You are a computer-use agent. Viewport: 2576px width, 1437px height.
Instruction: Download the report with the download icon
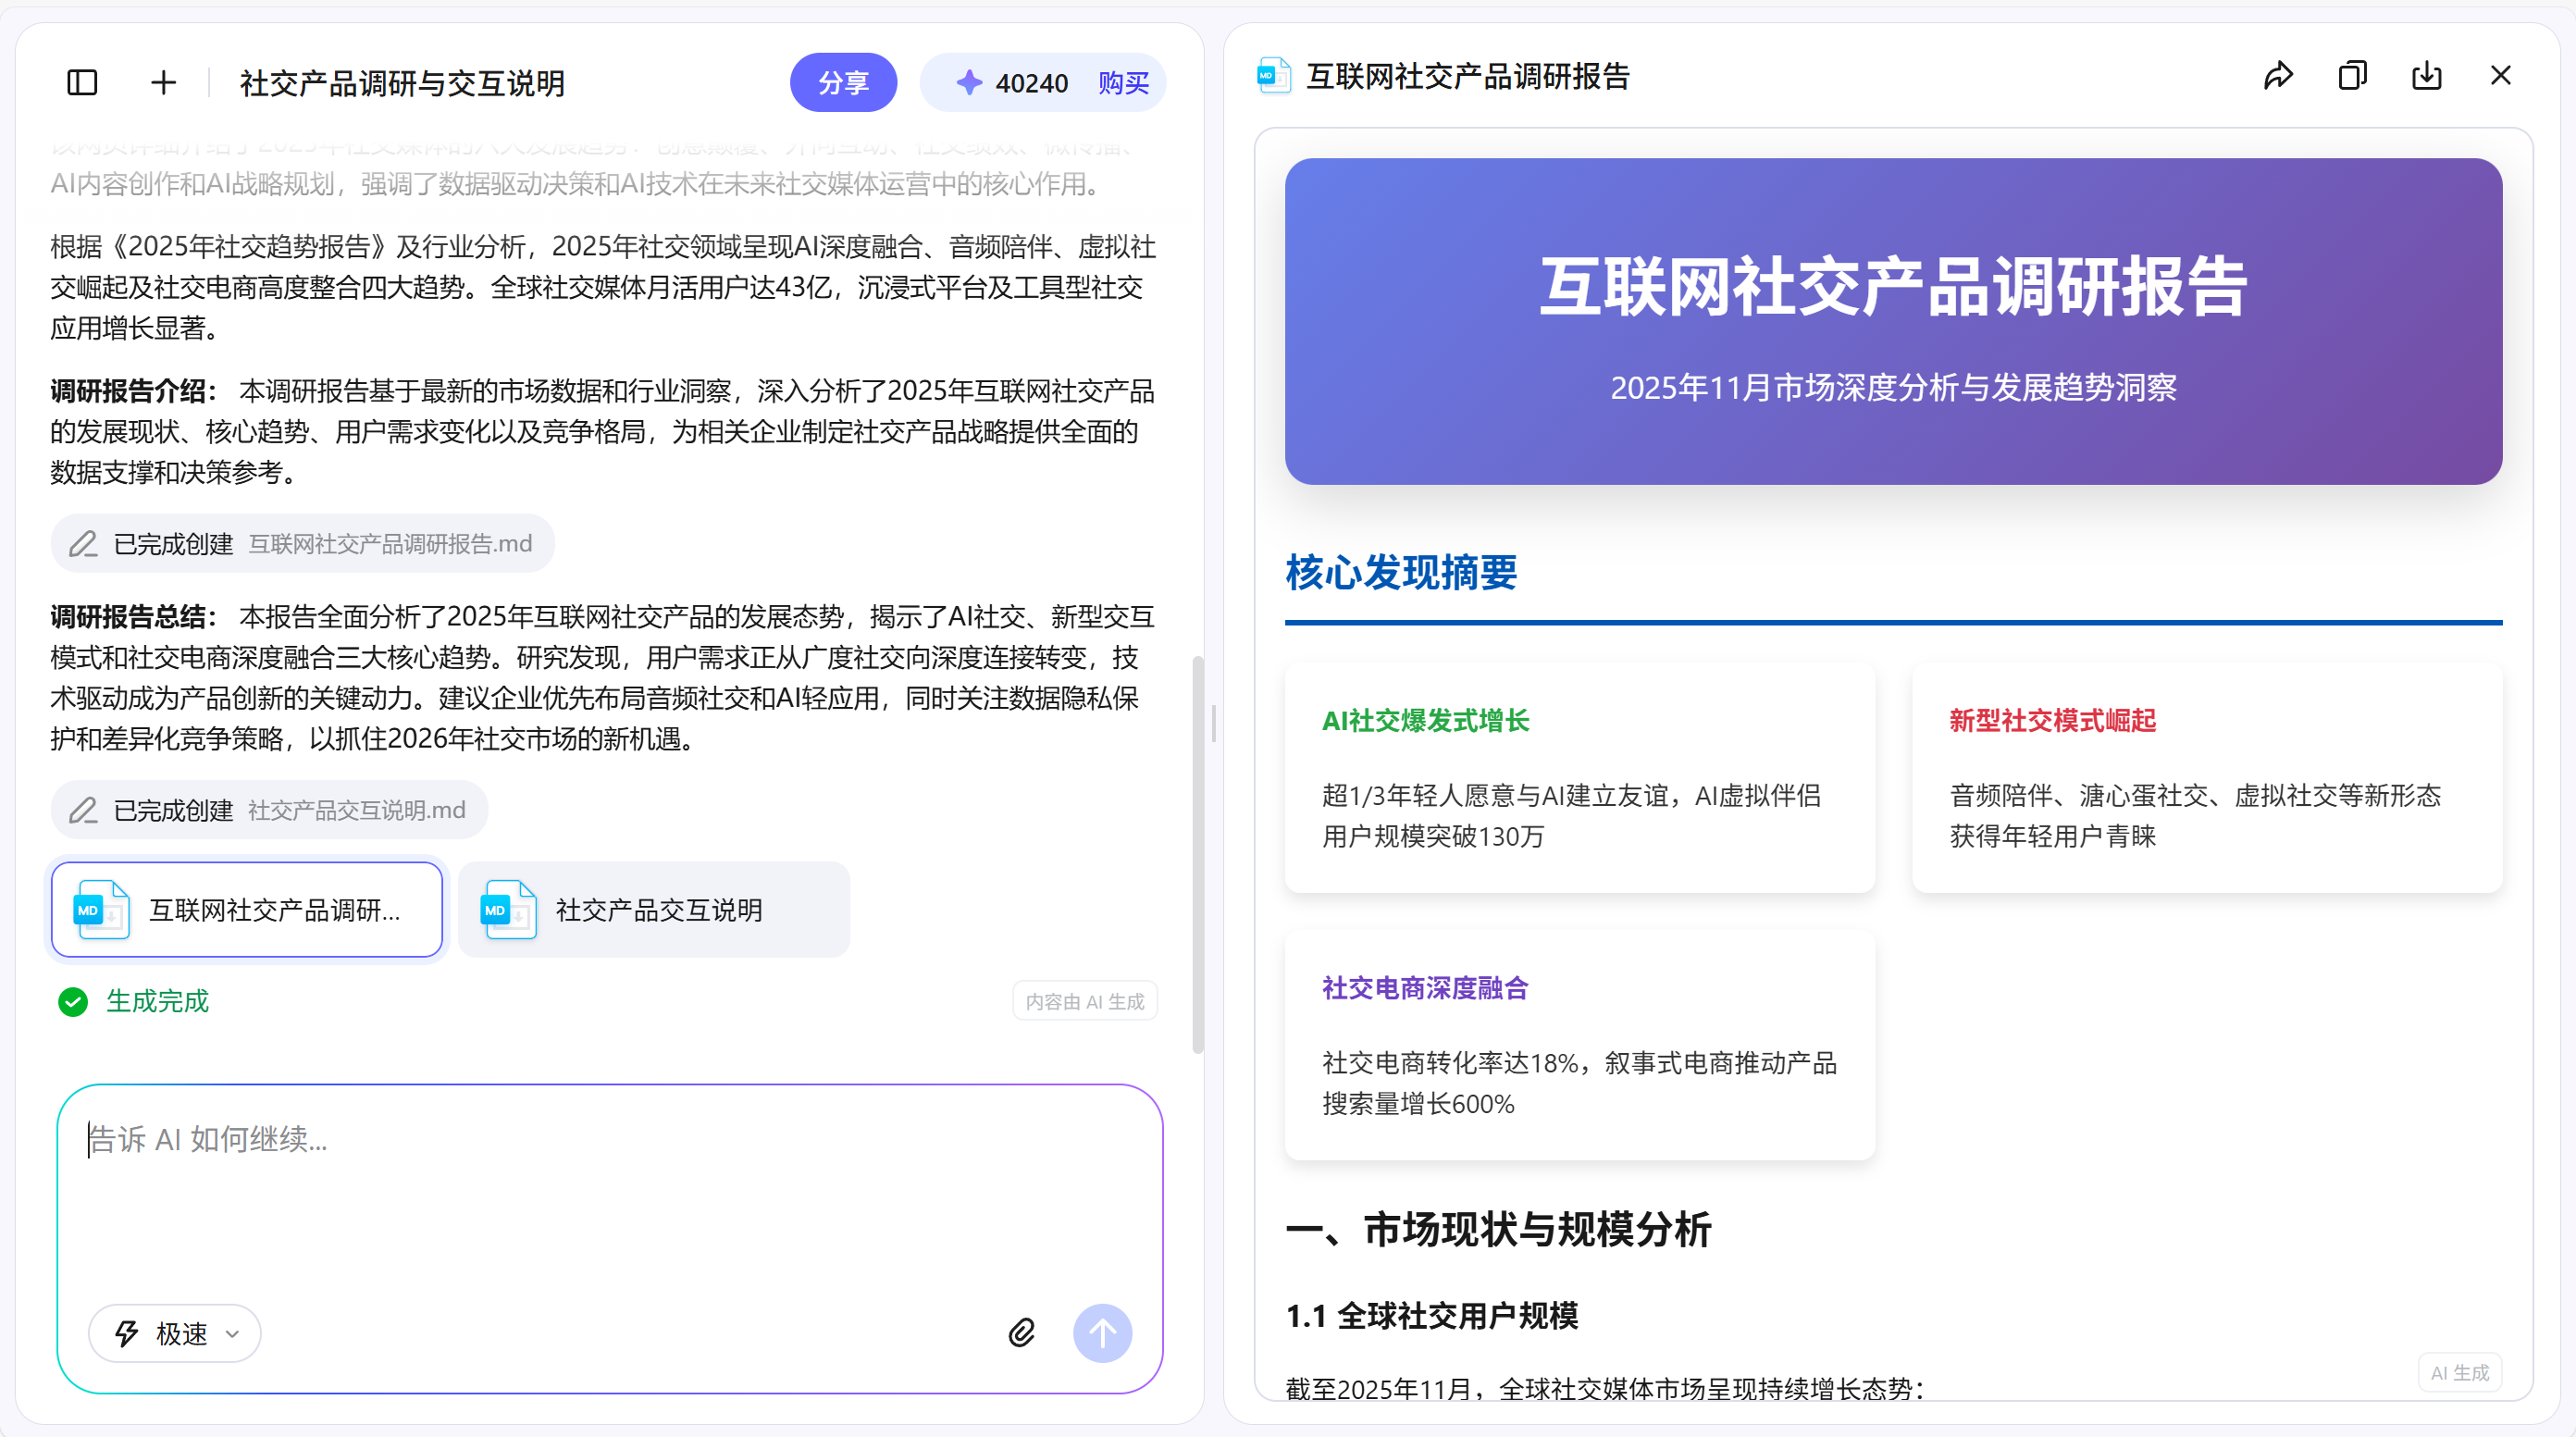tap(2427, 75)
